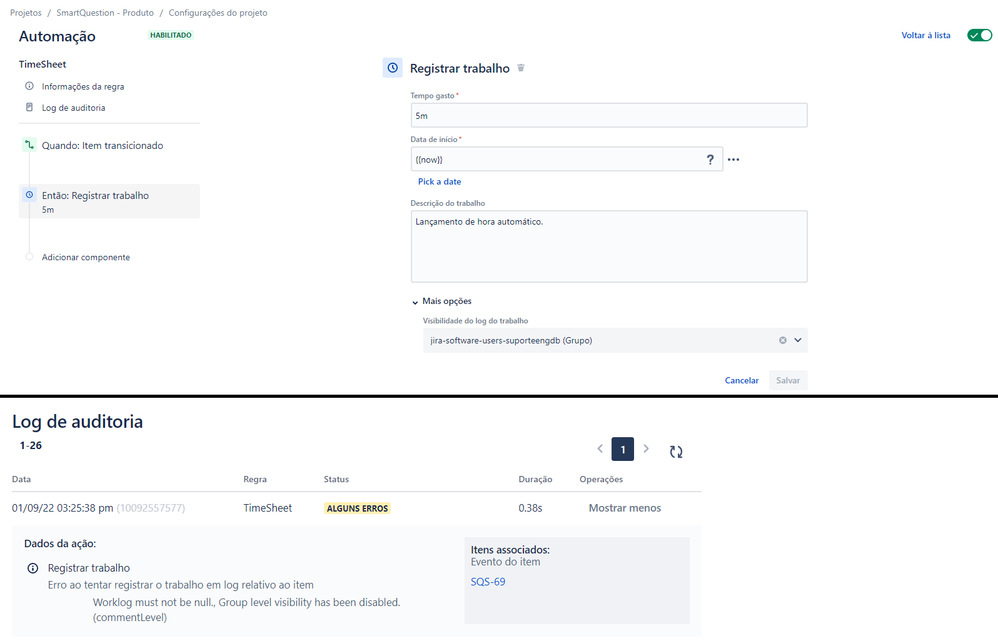Open SmartQuestion - Produto breadcrumb

click(105, 13)
